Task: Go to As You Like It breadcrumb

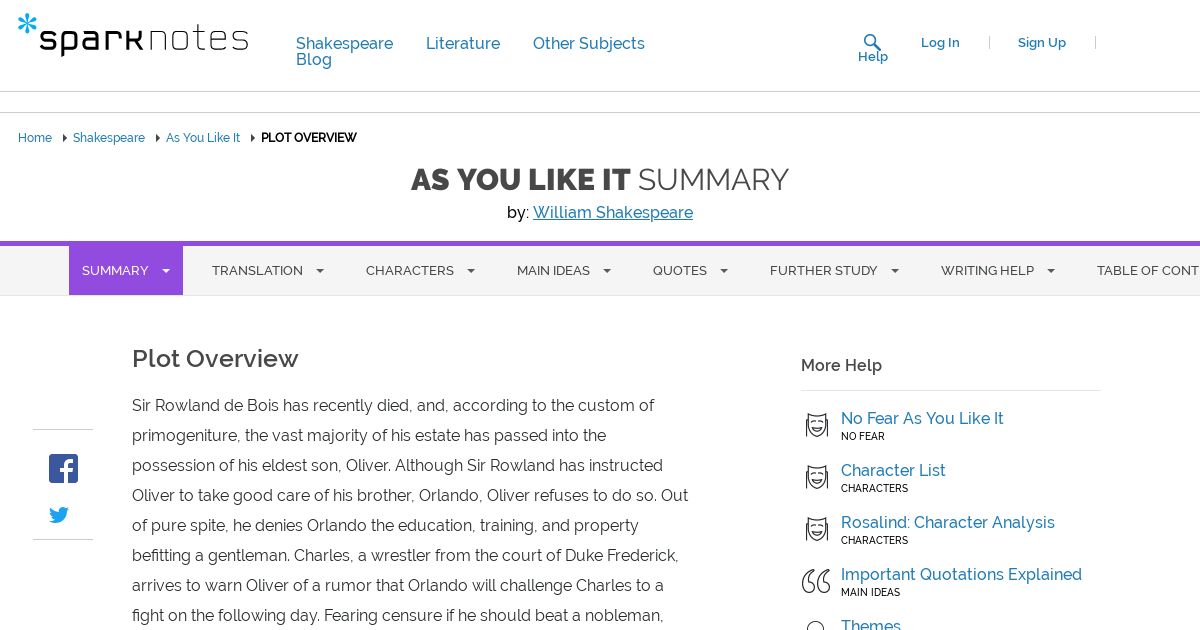Action: point(203,138)
